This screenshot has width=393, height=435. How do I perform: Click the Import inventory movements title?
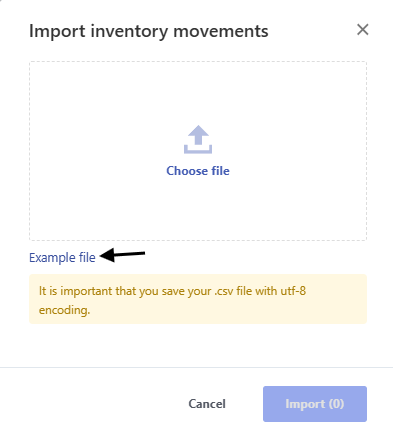(x=149, y=31)
